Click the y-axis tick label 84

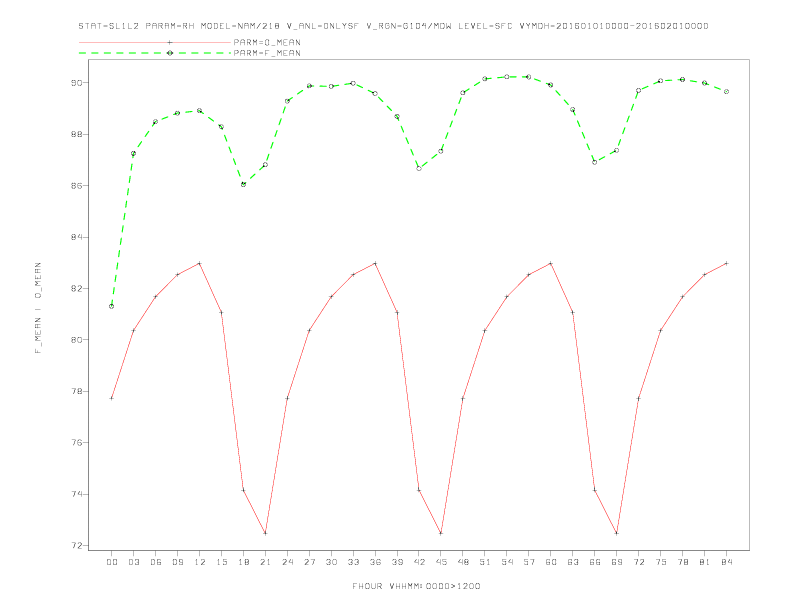click(76, 237)
